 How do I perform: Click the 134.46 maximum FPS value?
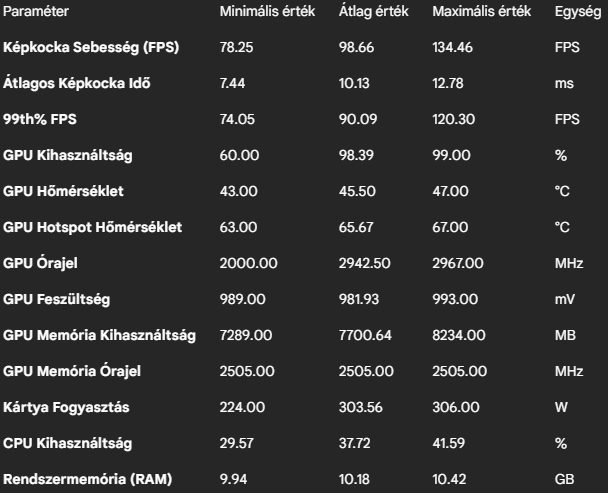click(x=453, y=47)
